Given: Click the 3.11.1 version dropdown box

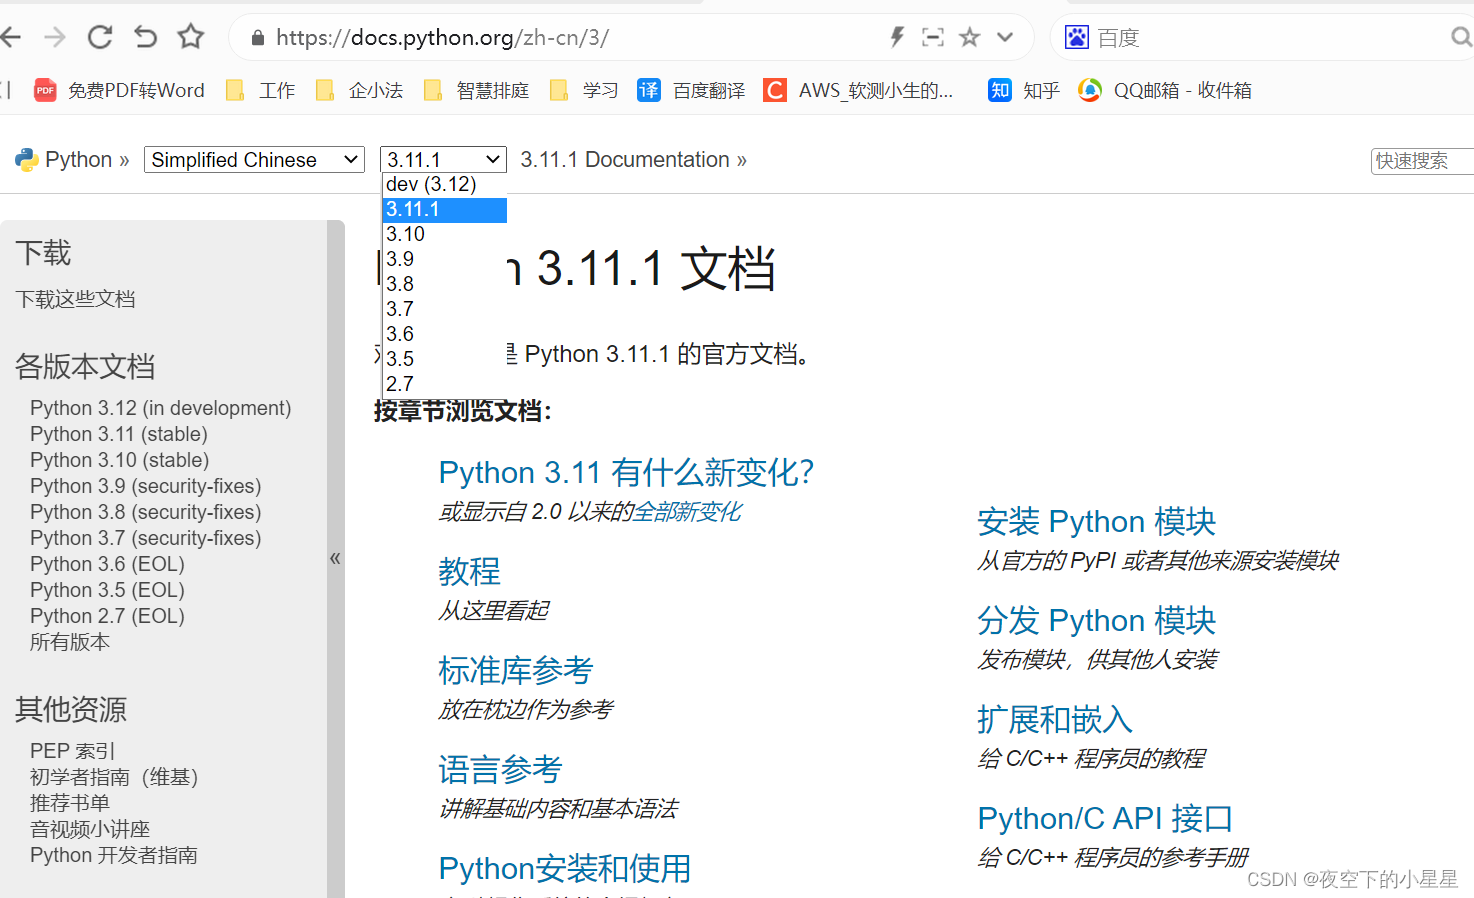Looking at the screenshot, I should coord(443,160).
